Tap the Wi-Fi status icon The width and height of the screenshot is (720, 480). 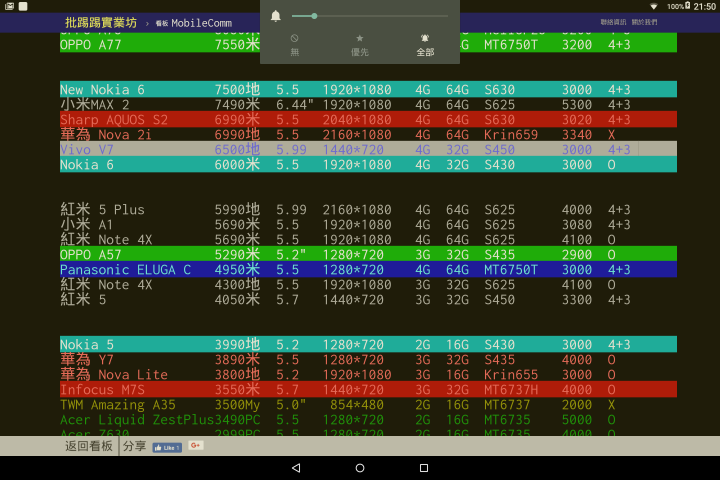point(653,6)
